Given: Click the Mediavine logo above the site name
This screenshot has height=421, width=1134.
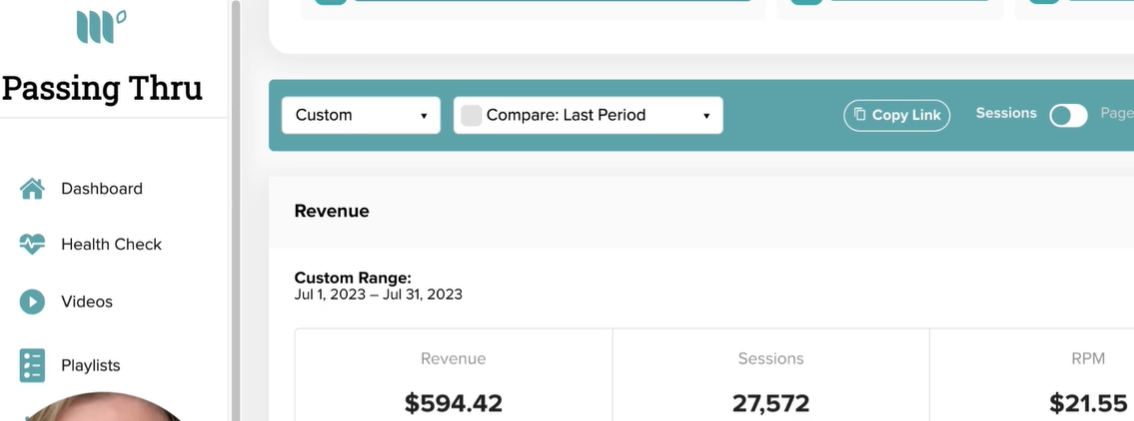Looking at the screenshot, I should [101, 27].
